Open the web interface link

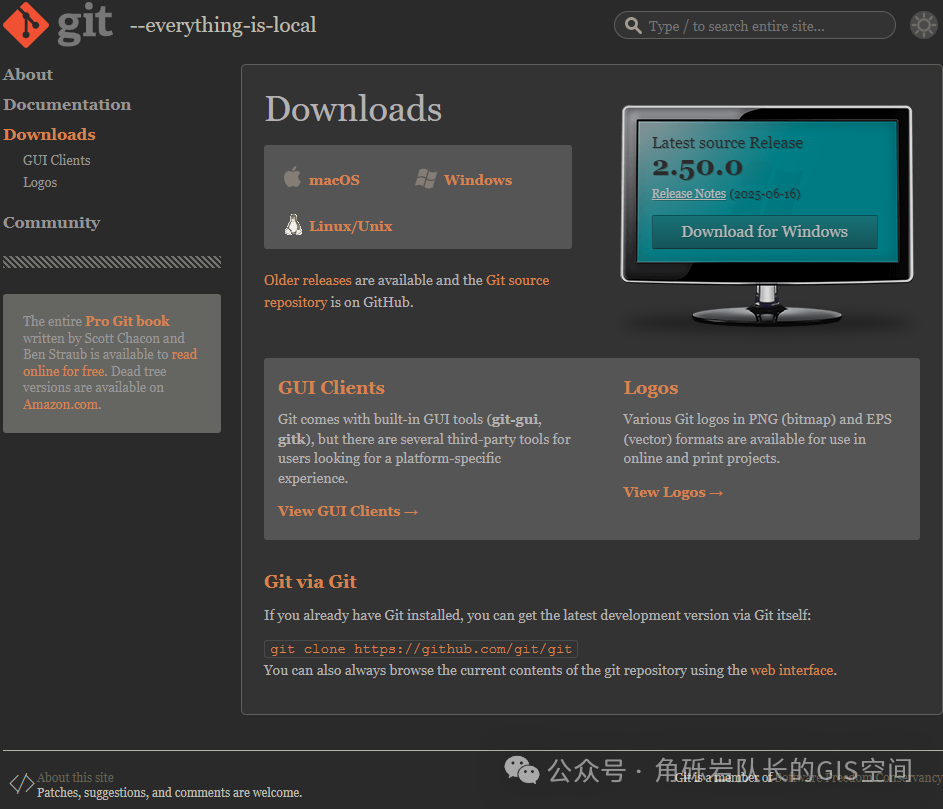[x=791, y=671]
